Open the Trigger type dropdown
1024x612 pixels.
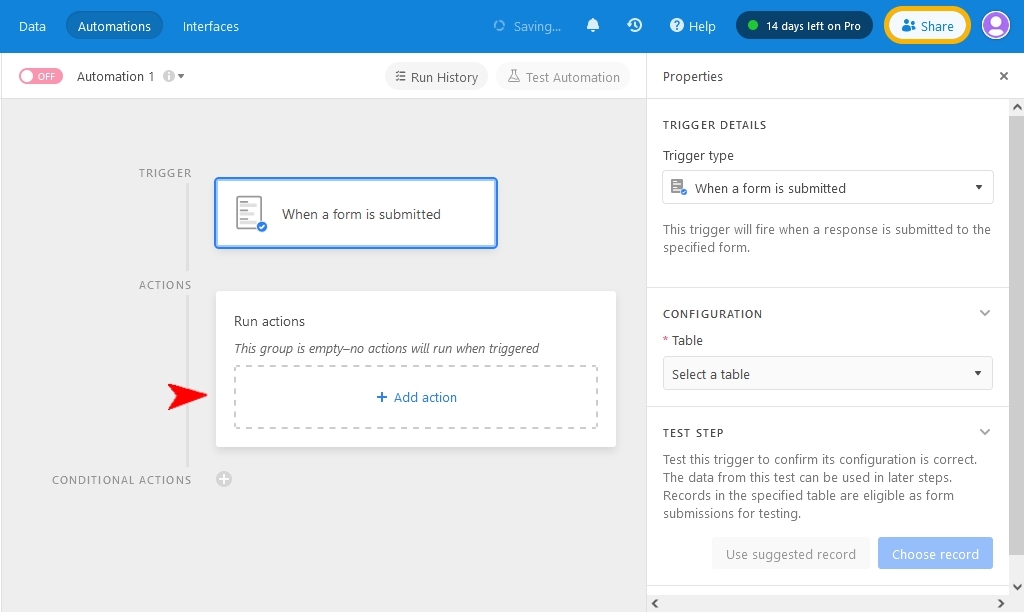point(827,187)
